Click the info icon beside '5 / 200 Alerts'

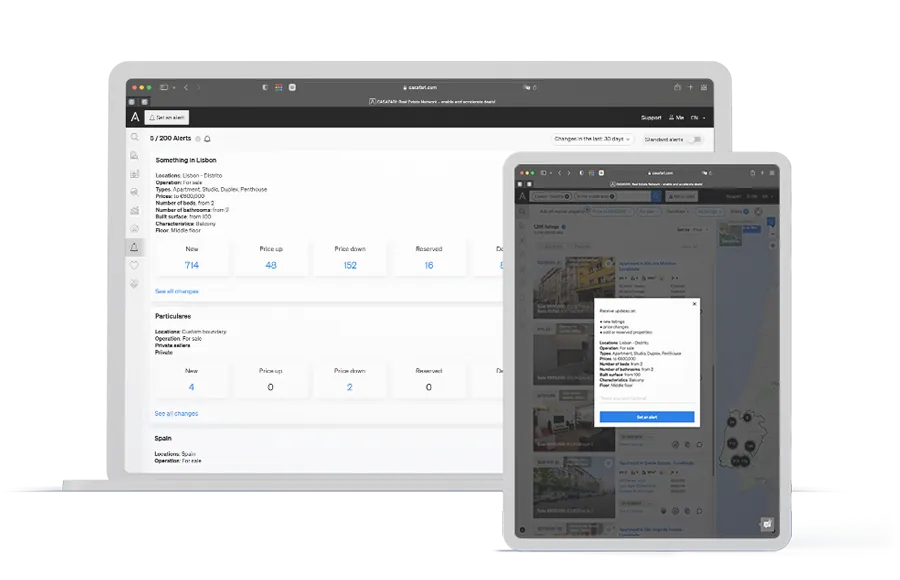(x=198, y=139)
